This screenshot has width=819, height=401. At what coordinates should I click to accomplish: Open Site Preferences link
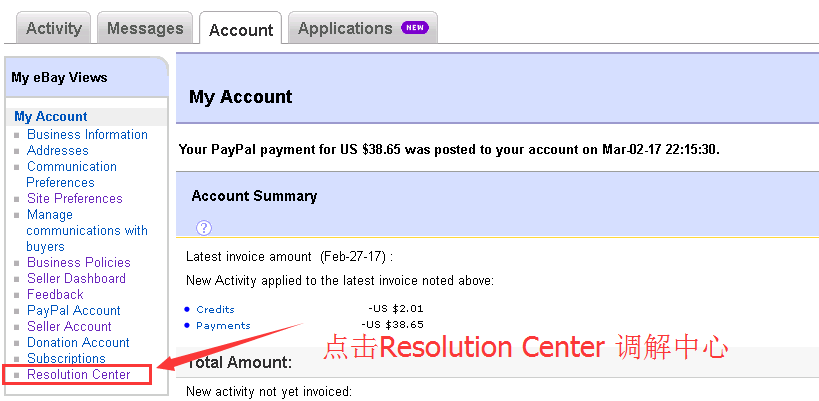(x=75, y=199)
